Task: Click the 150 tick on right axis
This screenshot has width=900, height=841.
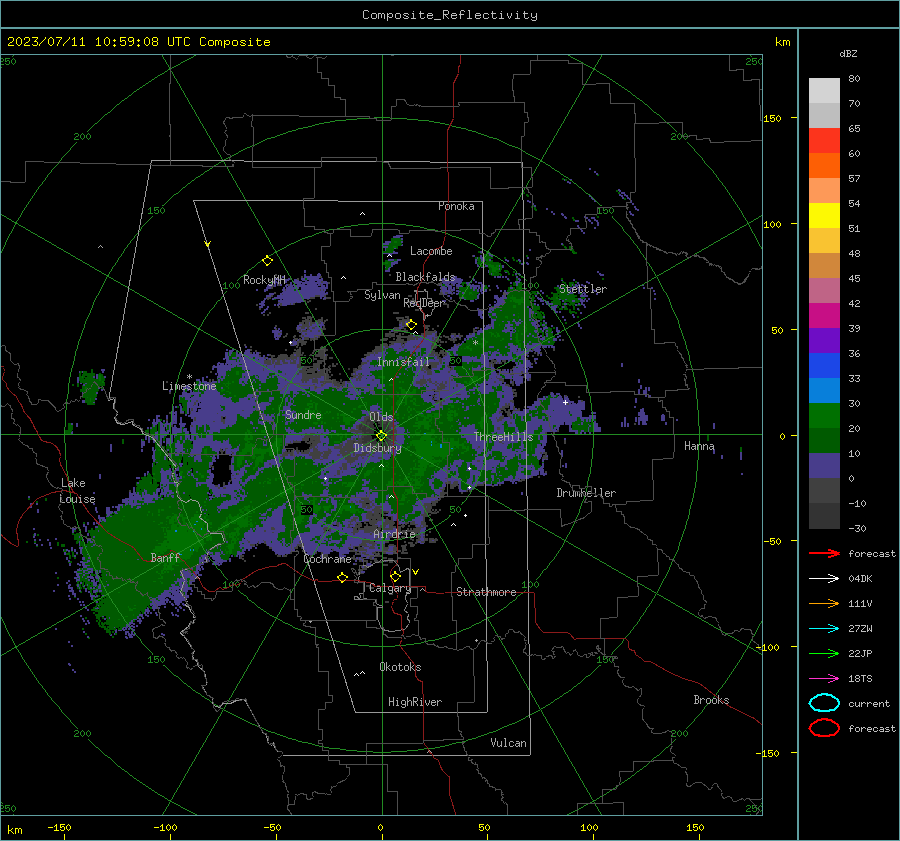Action: click(773, 118)
